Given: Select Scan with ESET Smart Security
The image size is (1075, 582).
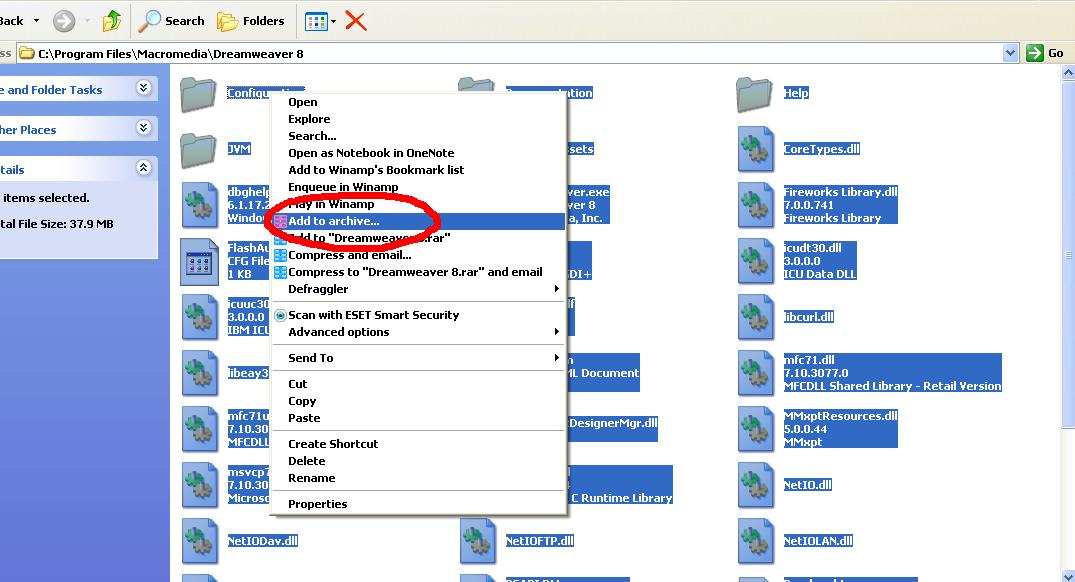Looking at the screenshot, I should 418,315.
